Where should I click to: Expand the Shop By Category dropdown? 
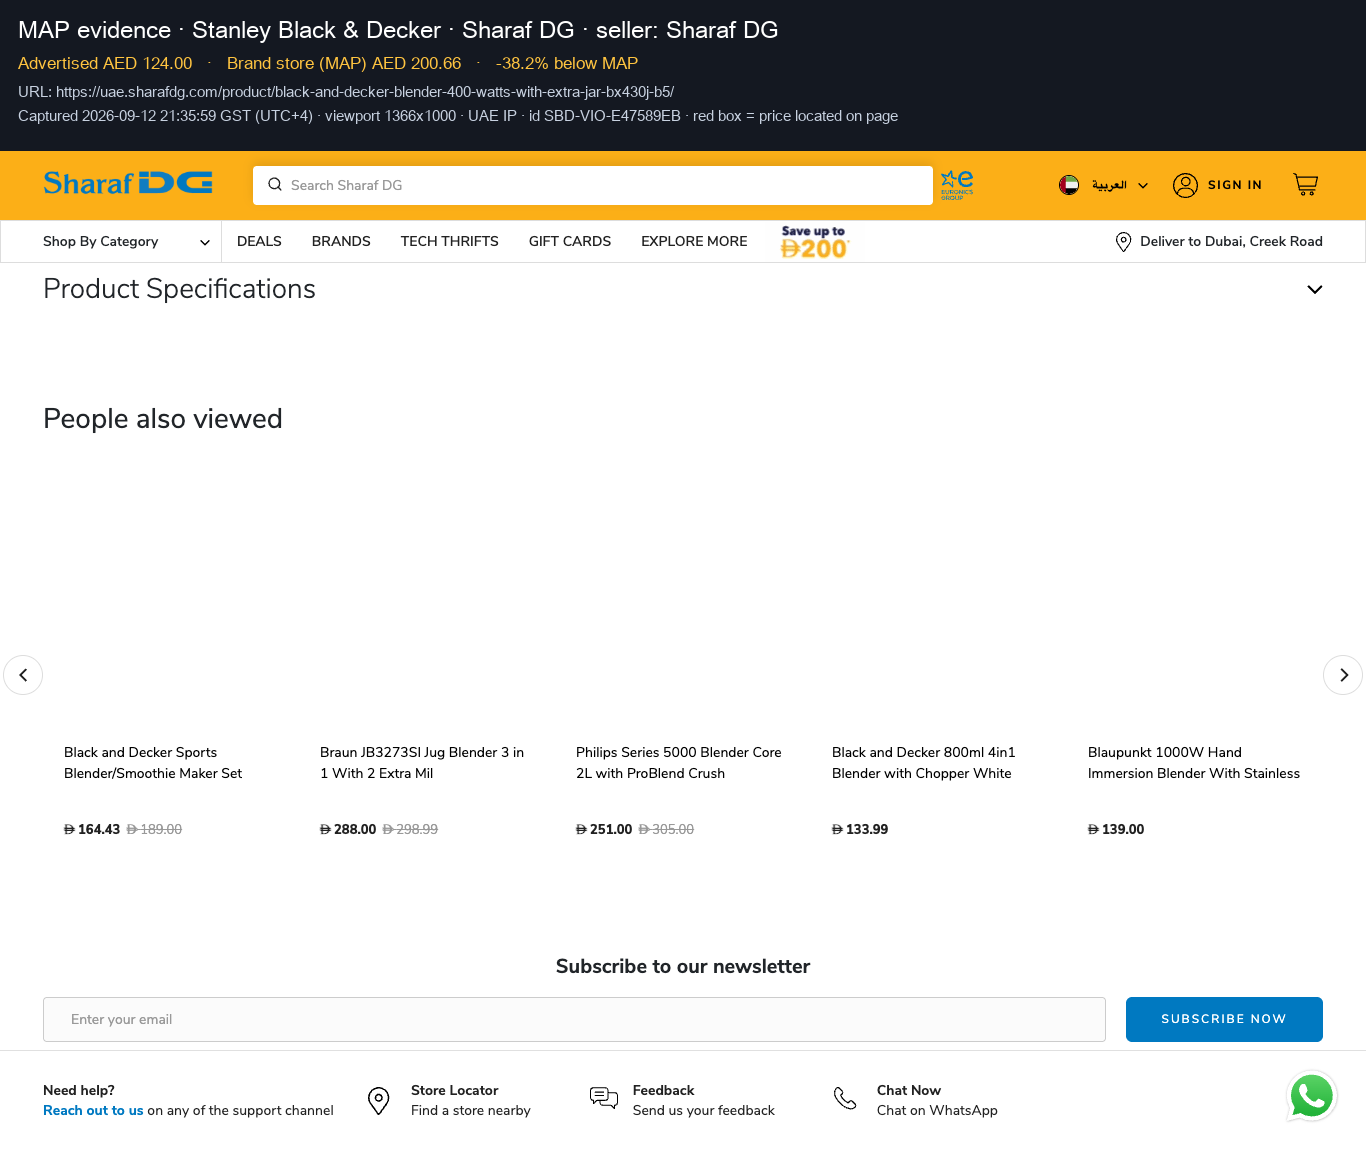coord(126,242)
